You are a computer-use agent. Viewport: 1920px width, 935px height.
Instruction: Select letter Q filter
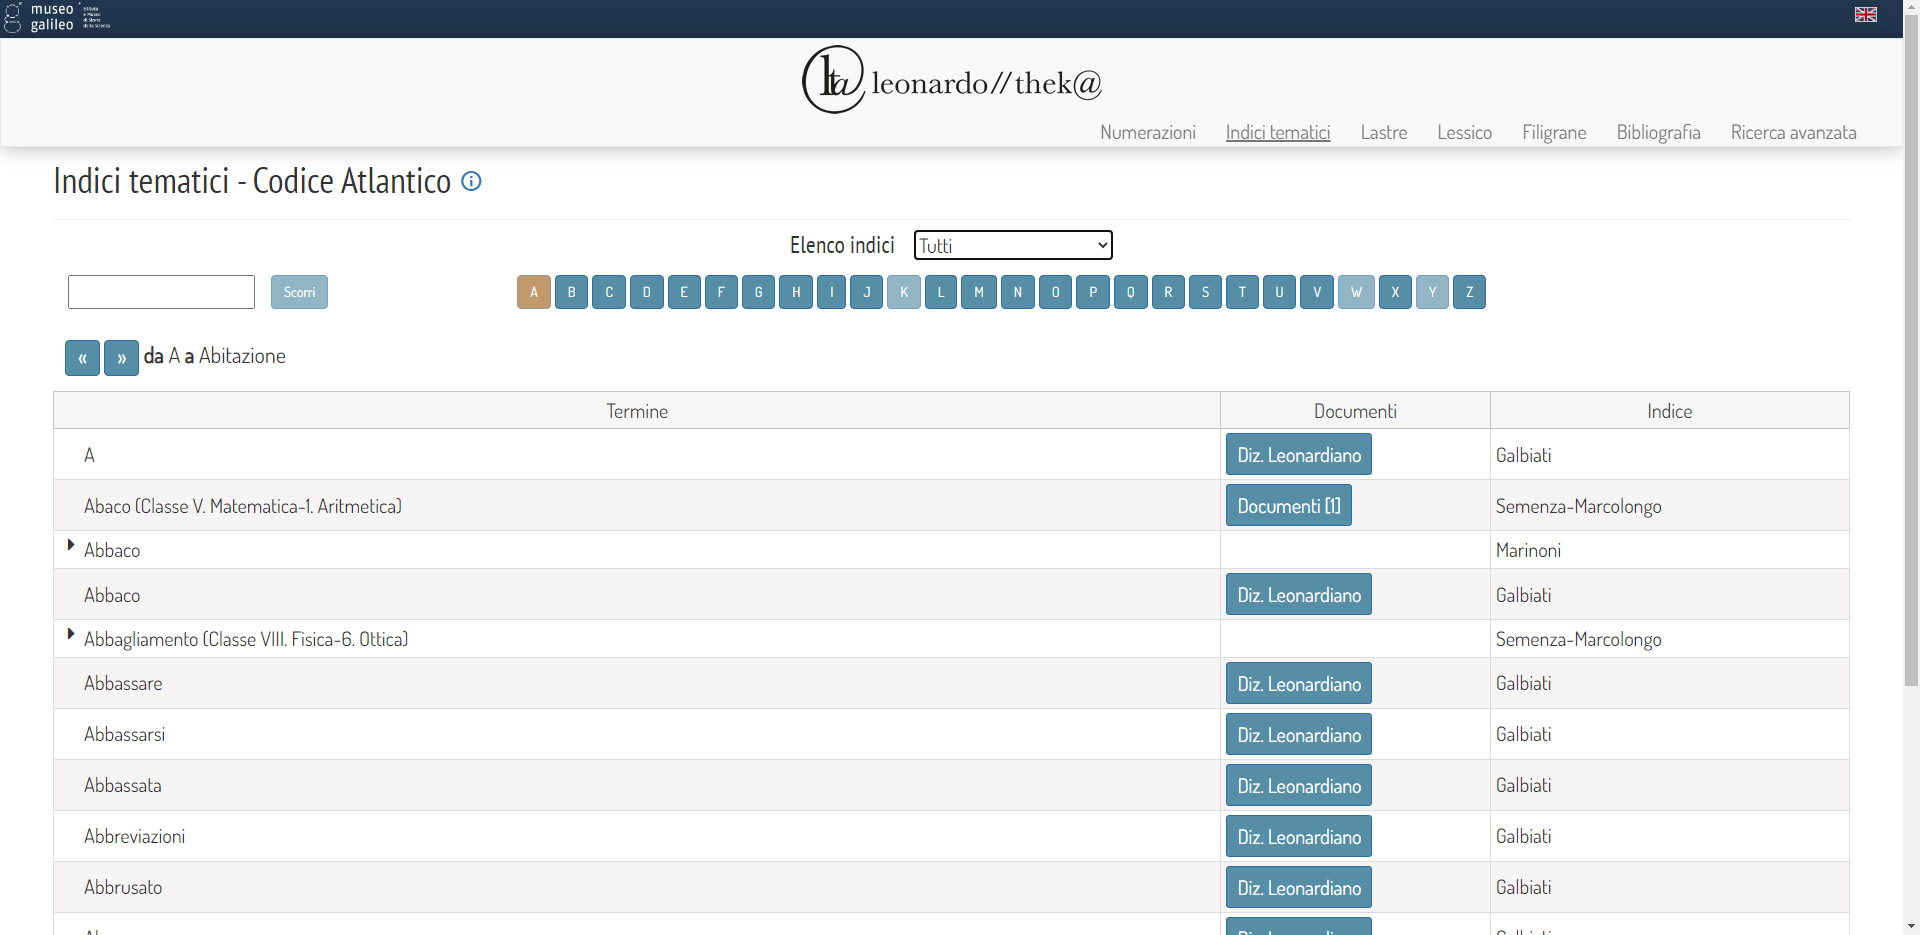tap(1131, 292)
